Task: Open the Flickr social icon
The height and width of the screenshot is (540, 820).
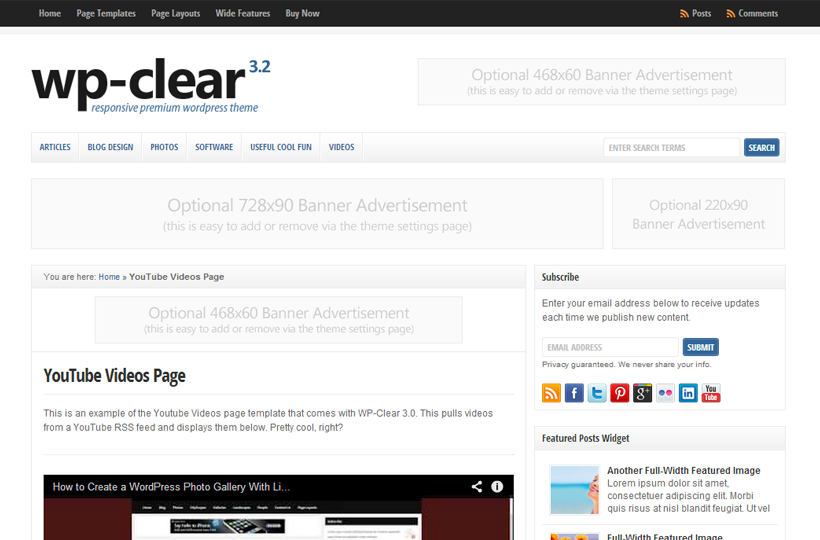Action: (x=665, y=393)
